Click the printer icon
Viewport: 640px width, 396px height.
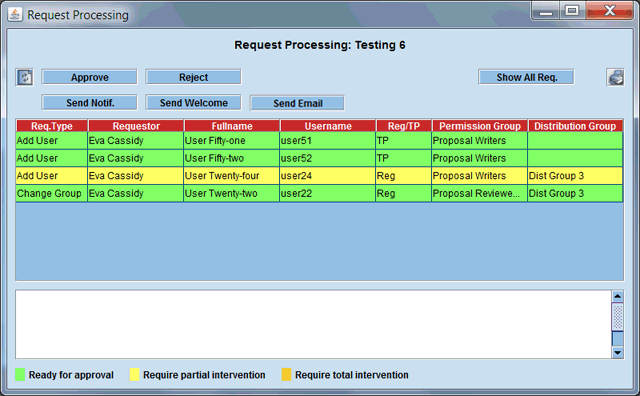(x=615, y=77)
